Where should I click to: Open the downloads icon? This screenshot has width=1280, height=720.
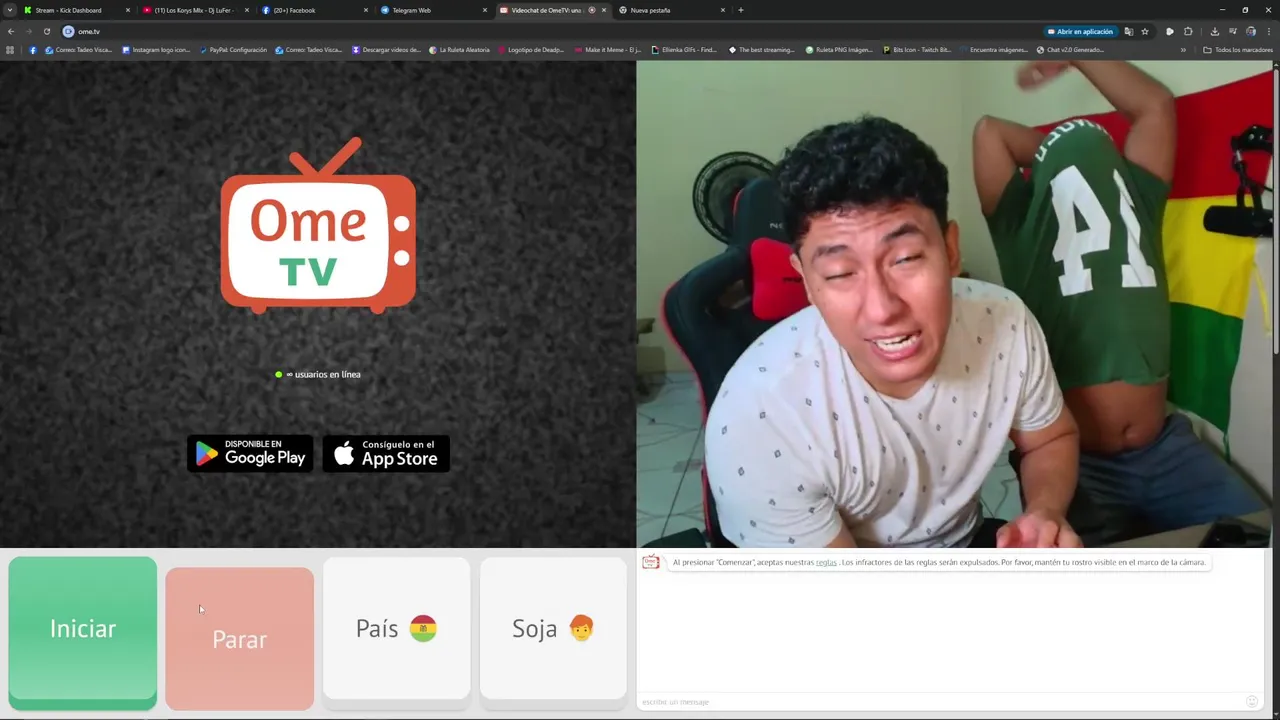coord(1214,31)
